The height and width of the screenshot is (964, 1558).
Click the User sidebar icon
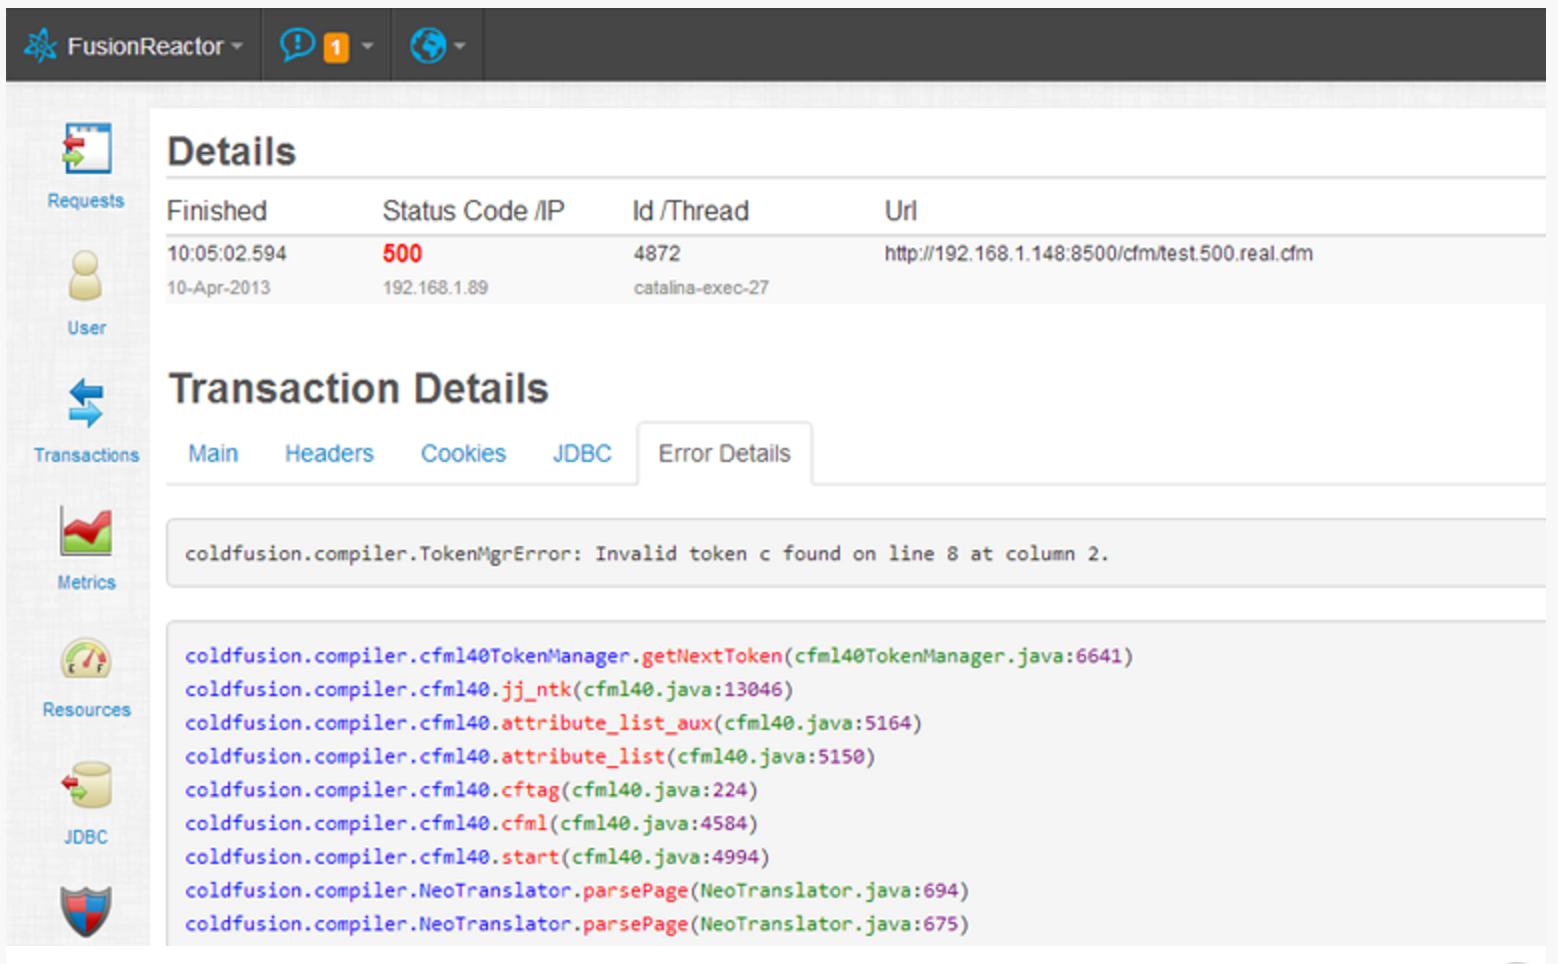[x=86, y=277]
